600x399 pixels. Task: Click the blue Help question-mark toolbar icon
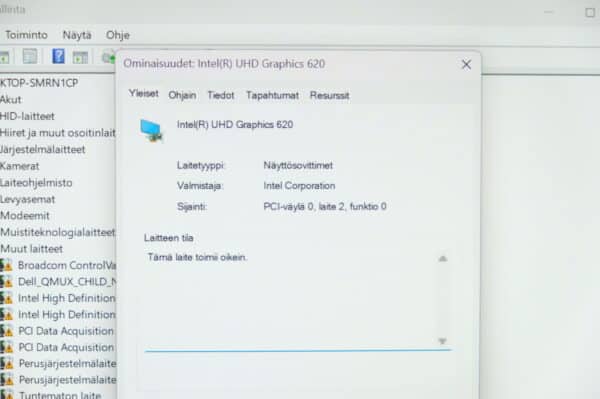(x=58, y=56)
